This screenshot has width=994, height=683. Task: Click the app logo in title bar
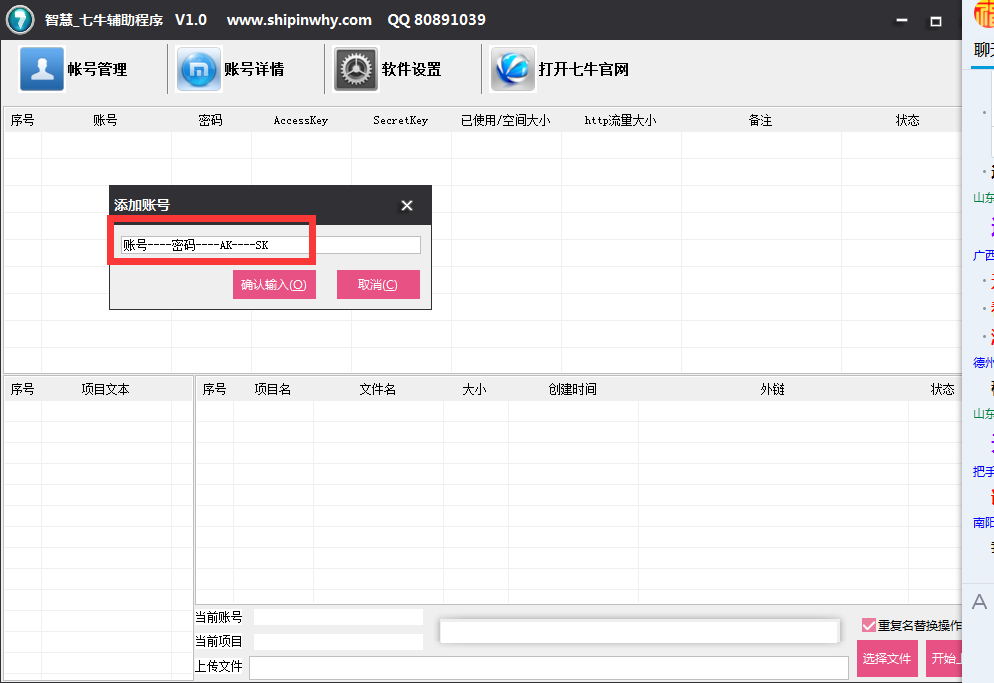[20, 20]
